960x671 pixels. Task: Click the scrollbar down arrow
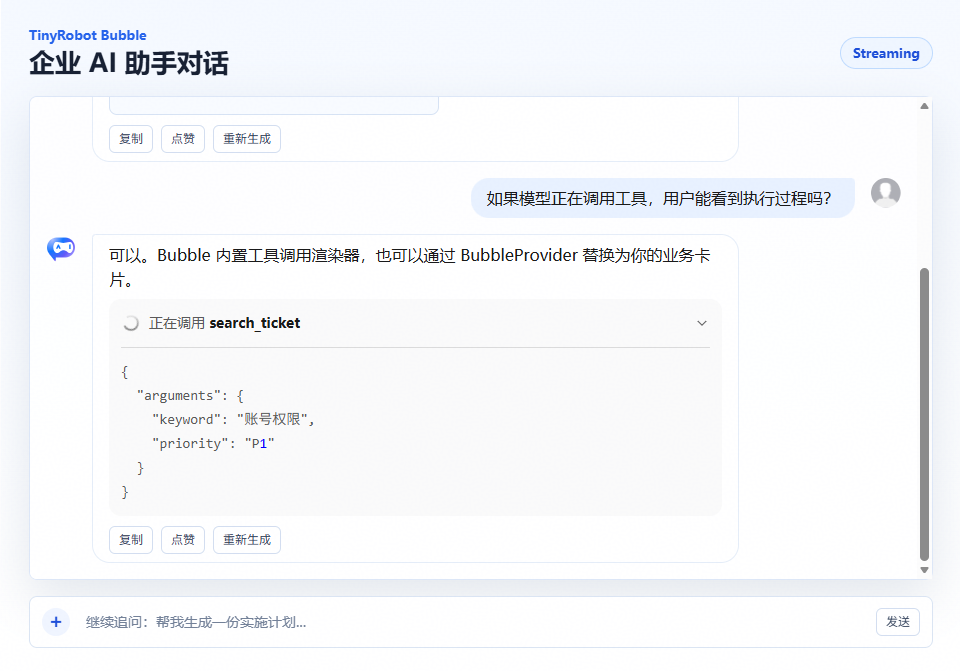tap(924, 569)
